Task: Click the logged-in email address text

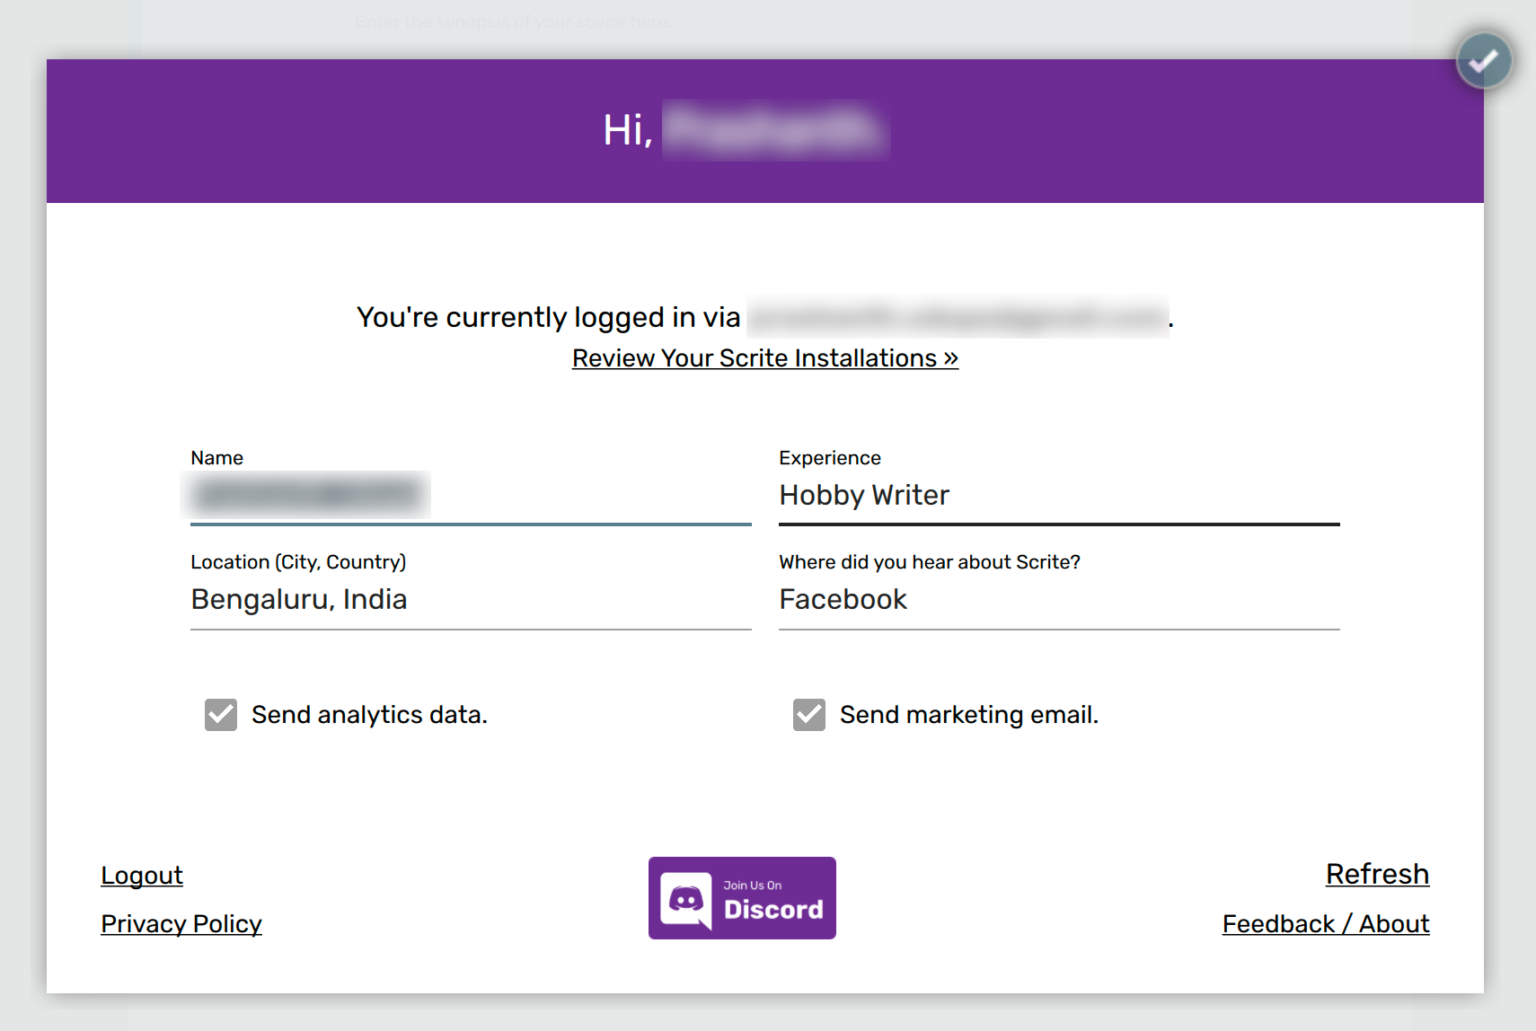Action: 956,317
